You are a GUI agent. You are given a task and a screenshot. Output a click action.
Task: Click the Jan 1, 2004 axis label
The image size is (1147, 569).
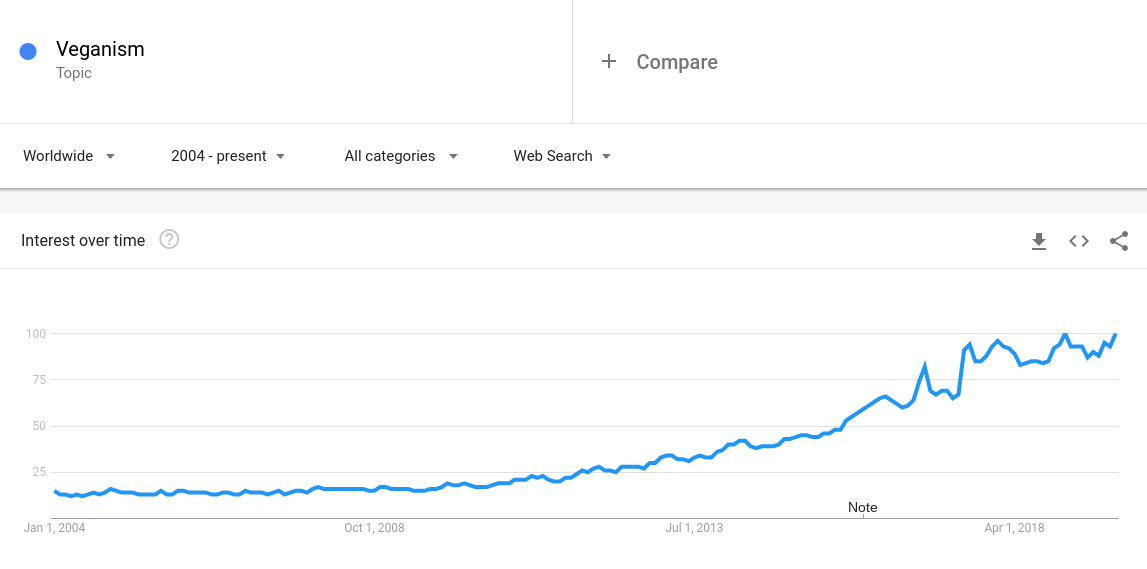[55, 528]
